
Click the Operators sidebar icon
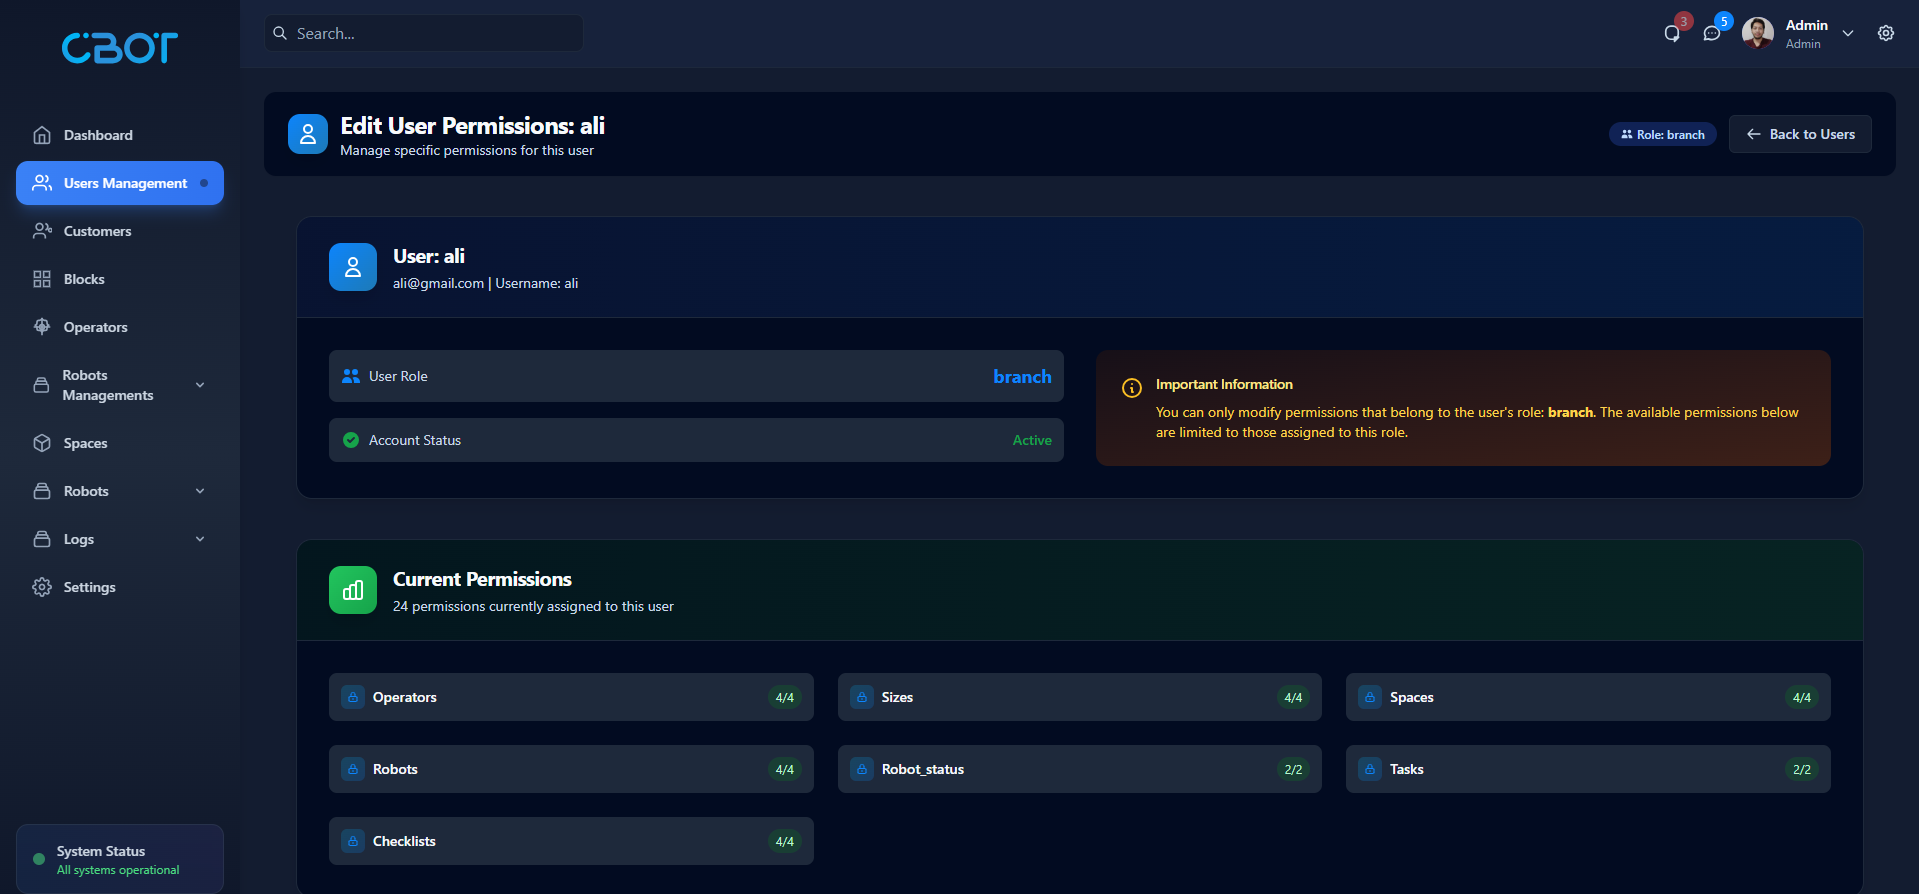point(42,327)
